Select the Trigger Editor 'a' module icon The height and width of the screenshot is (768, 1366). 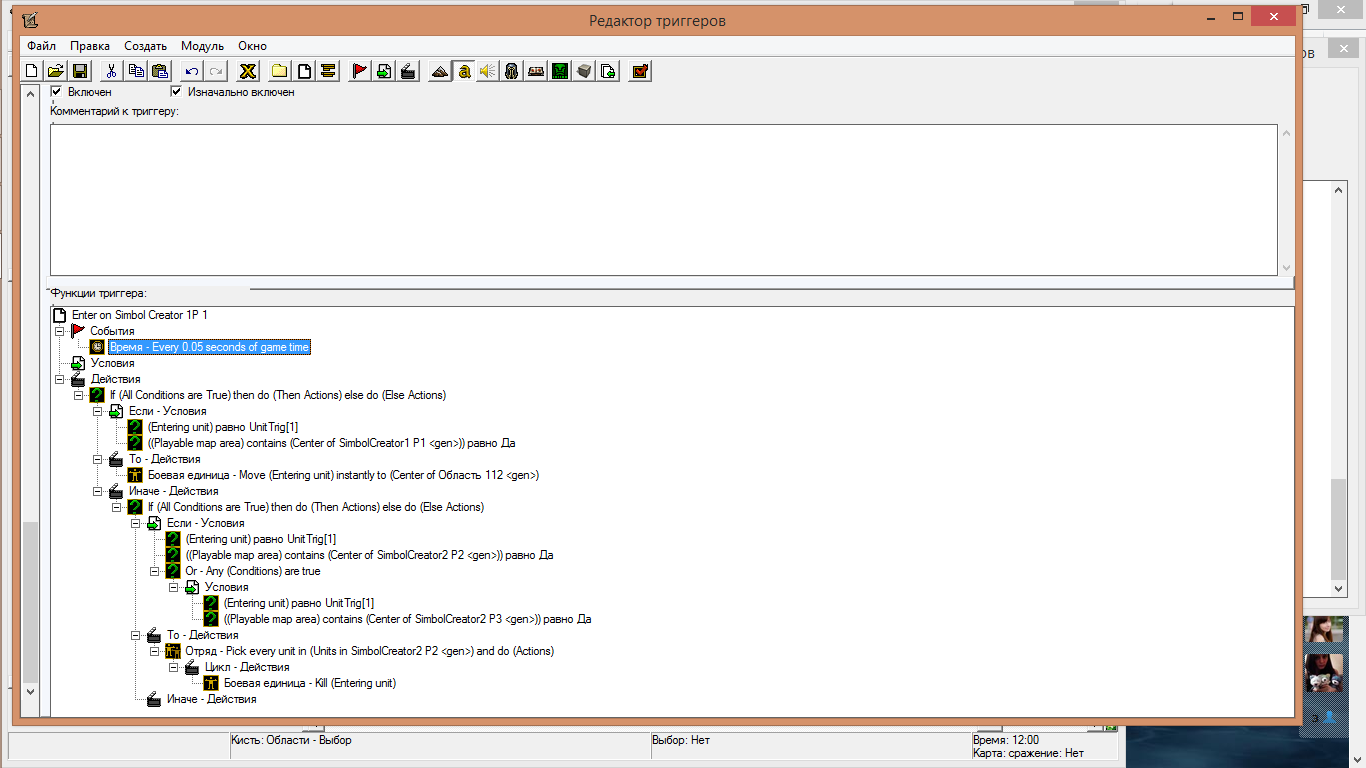point(464,71)
